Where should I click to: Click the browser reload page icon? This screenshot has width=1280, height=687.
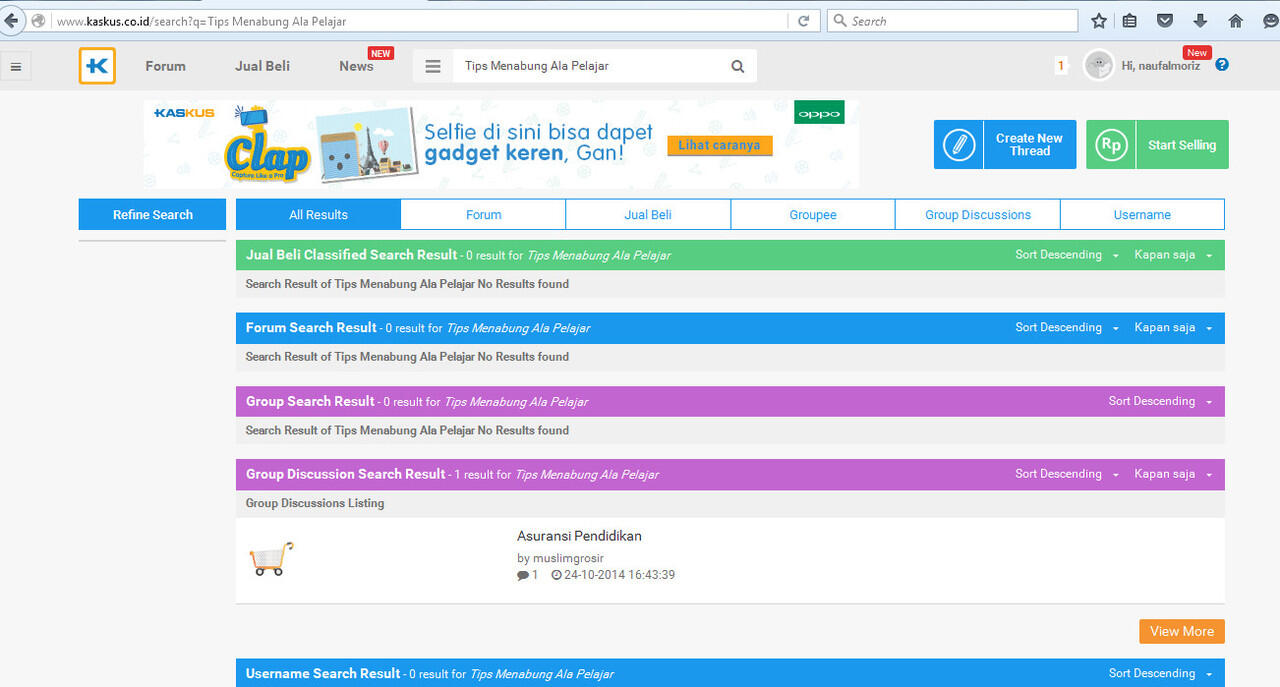tap(803, 21)
